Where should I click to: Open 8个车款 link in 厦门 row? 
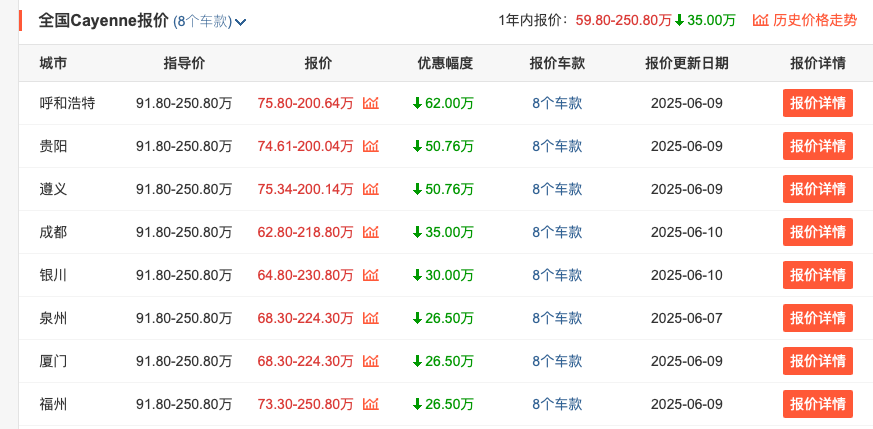tap(557, 361)
